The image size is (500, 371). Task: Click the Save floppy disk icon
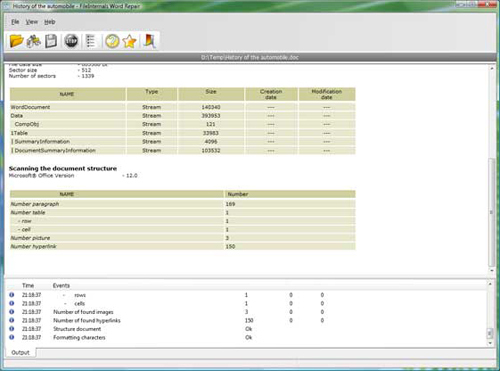coord(51,41)
